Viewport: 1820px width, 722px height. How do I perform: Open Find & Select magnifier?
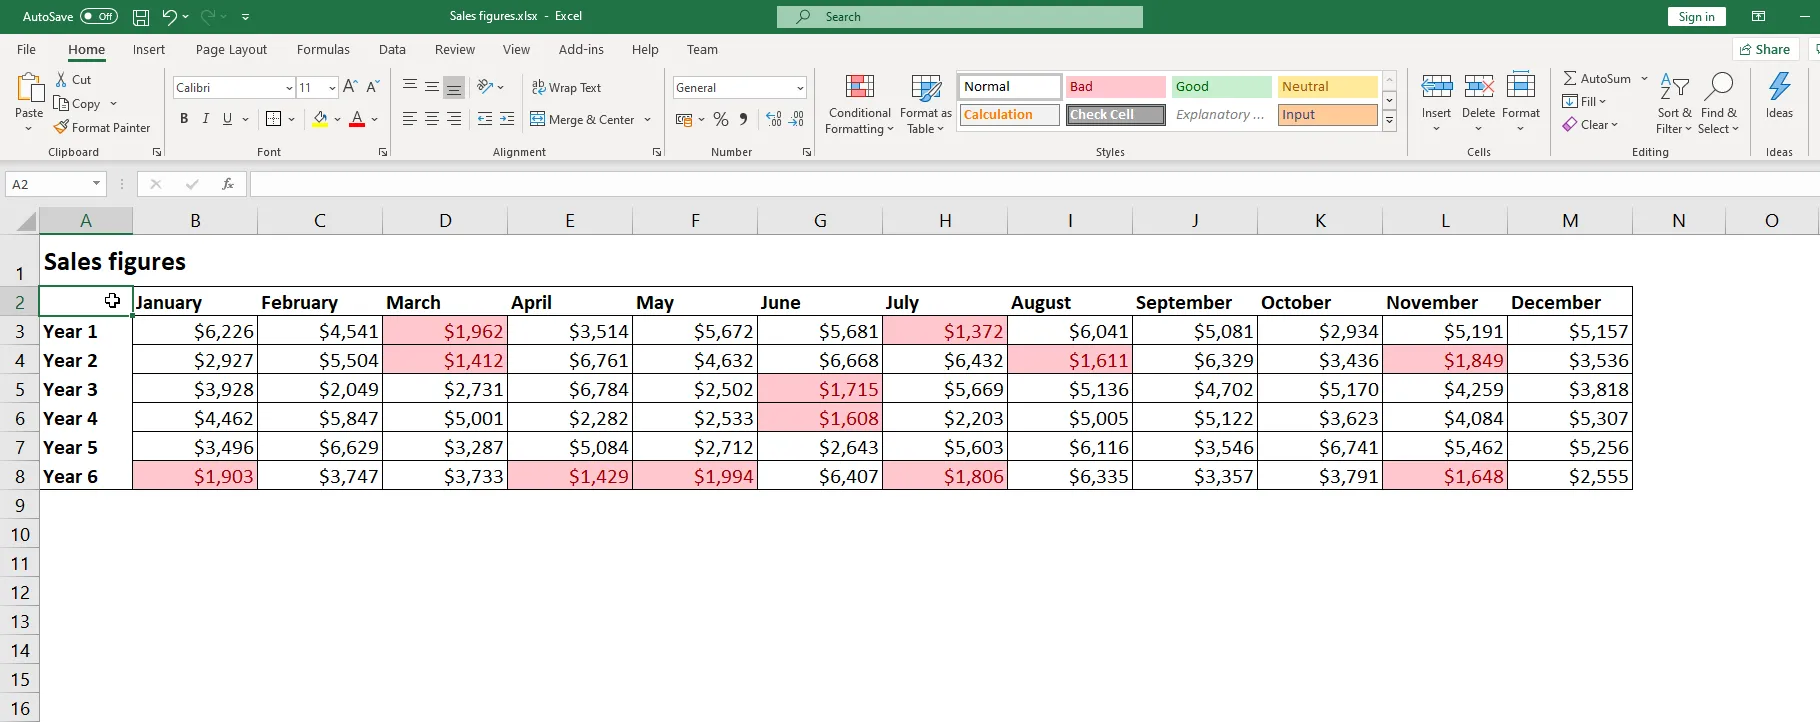[1719, 104]
